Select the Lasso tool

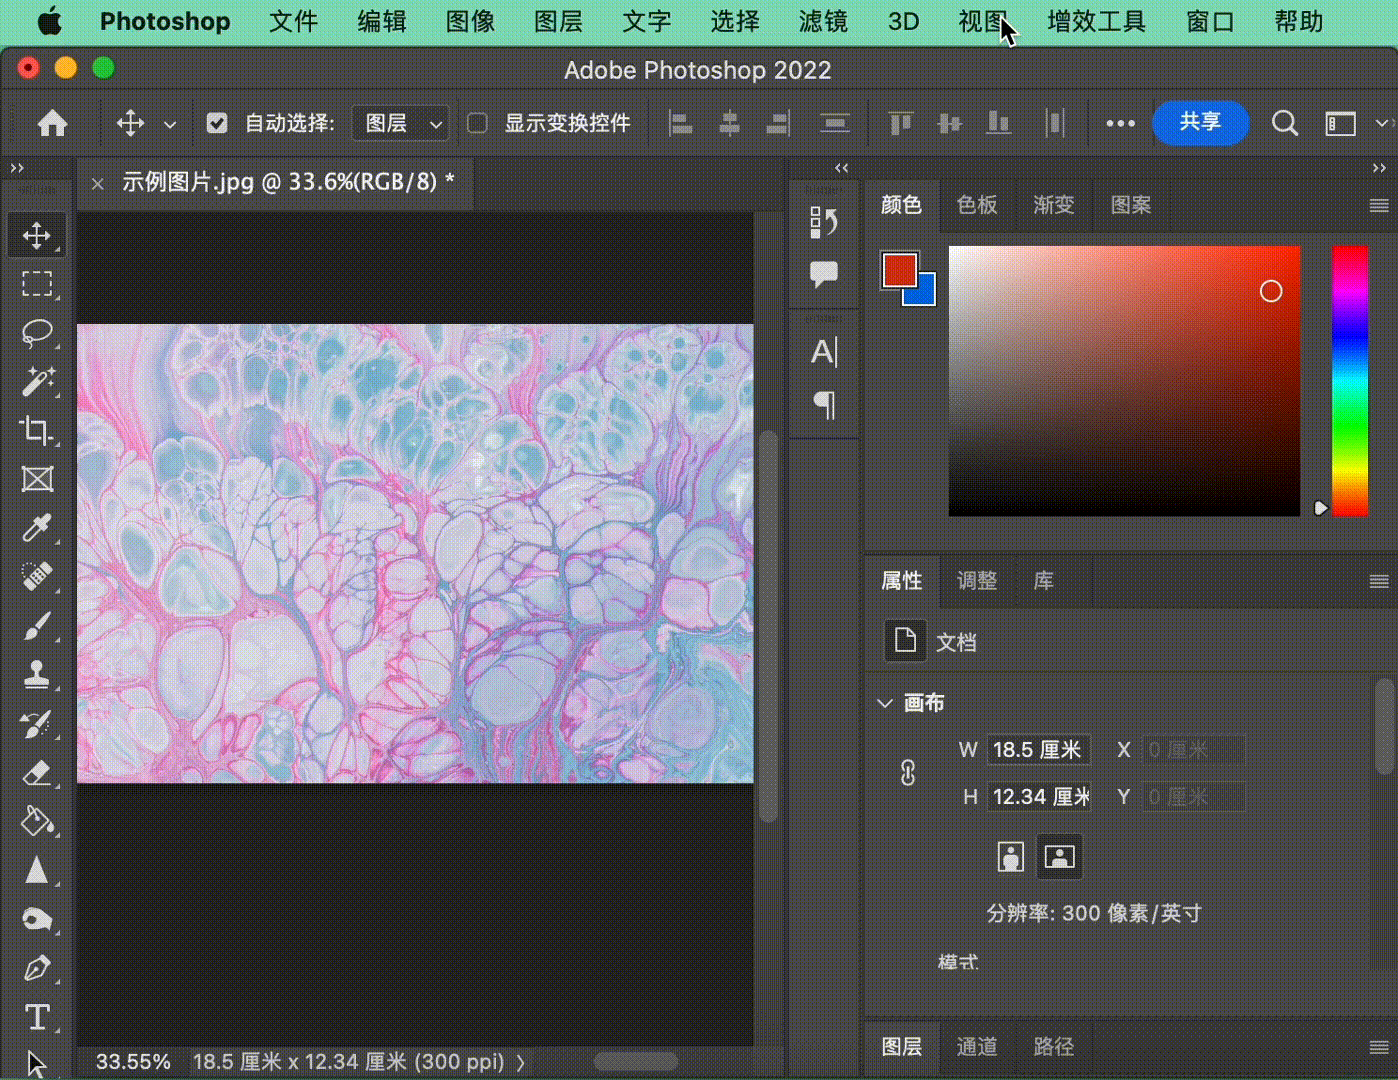tap(37, 333)
